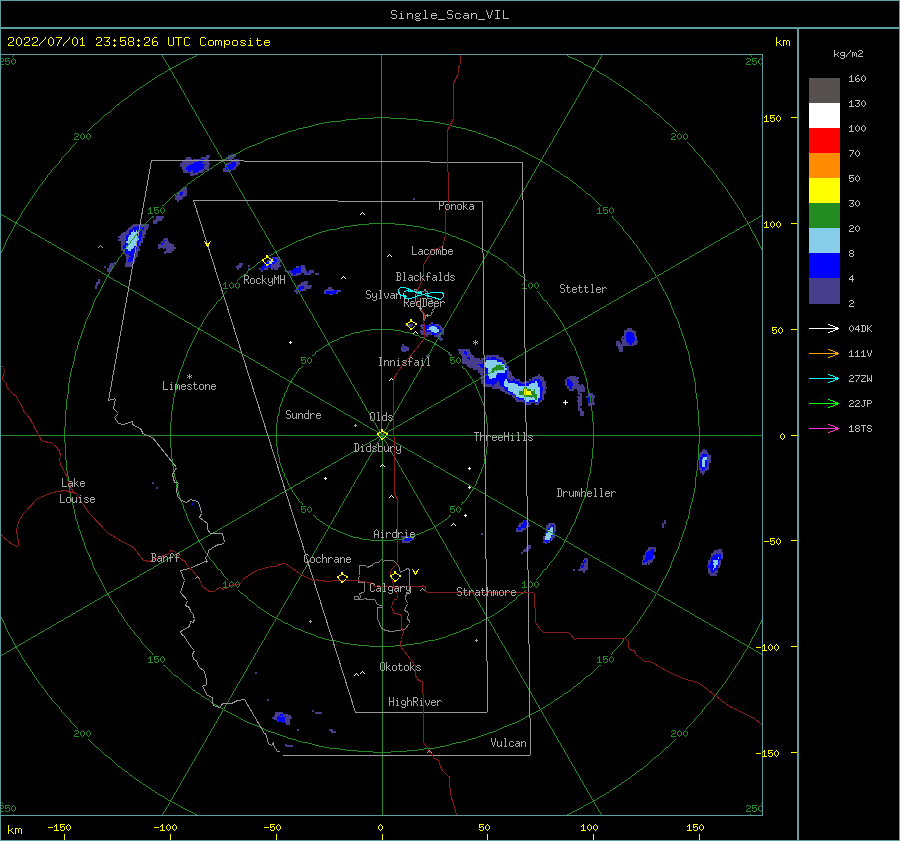Click the Blackfalds town label
Screen dimensions: 900x841
pyautogui.click(x=425, y=277)
